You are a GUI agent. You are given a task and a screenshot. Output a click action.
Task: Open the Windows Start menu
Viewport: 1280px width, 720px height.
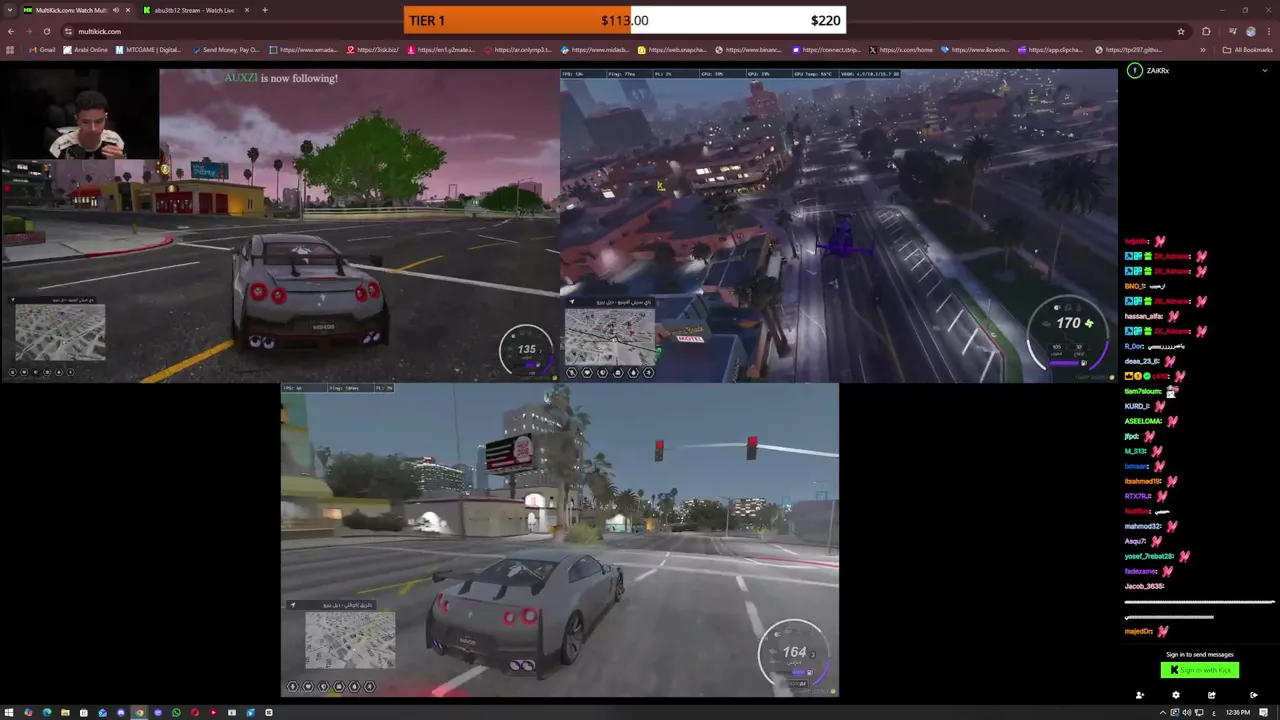(9, 712)
